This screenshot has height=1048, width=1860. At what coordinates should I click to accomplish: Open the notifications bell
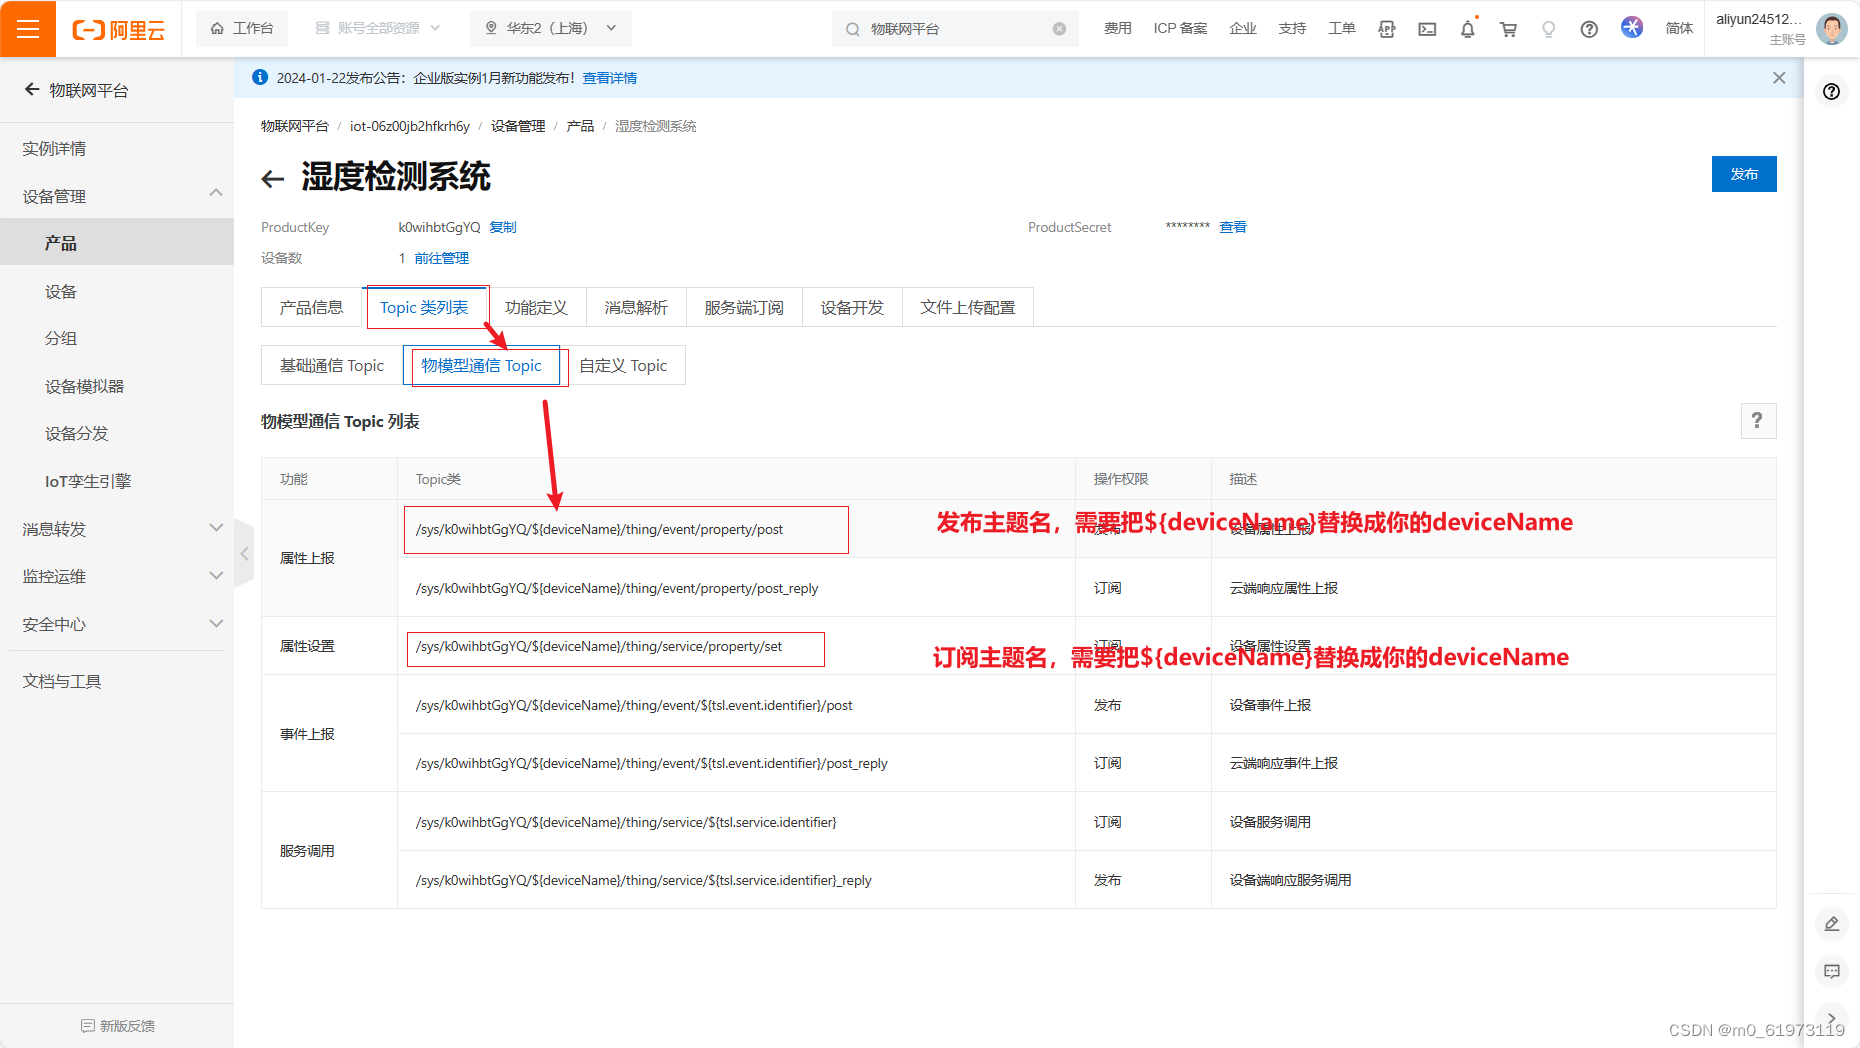click(x=1467, y=29)
